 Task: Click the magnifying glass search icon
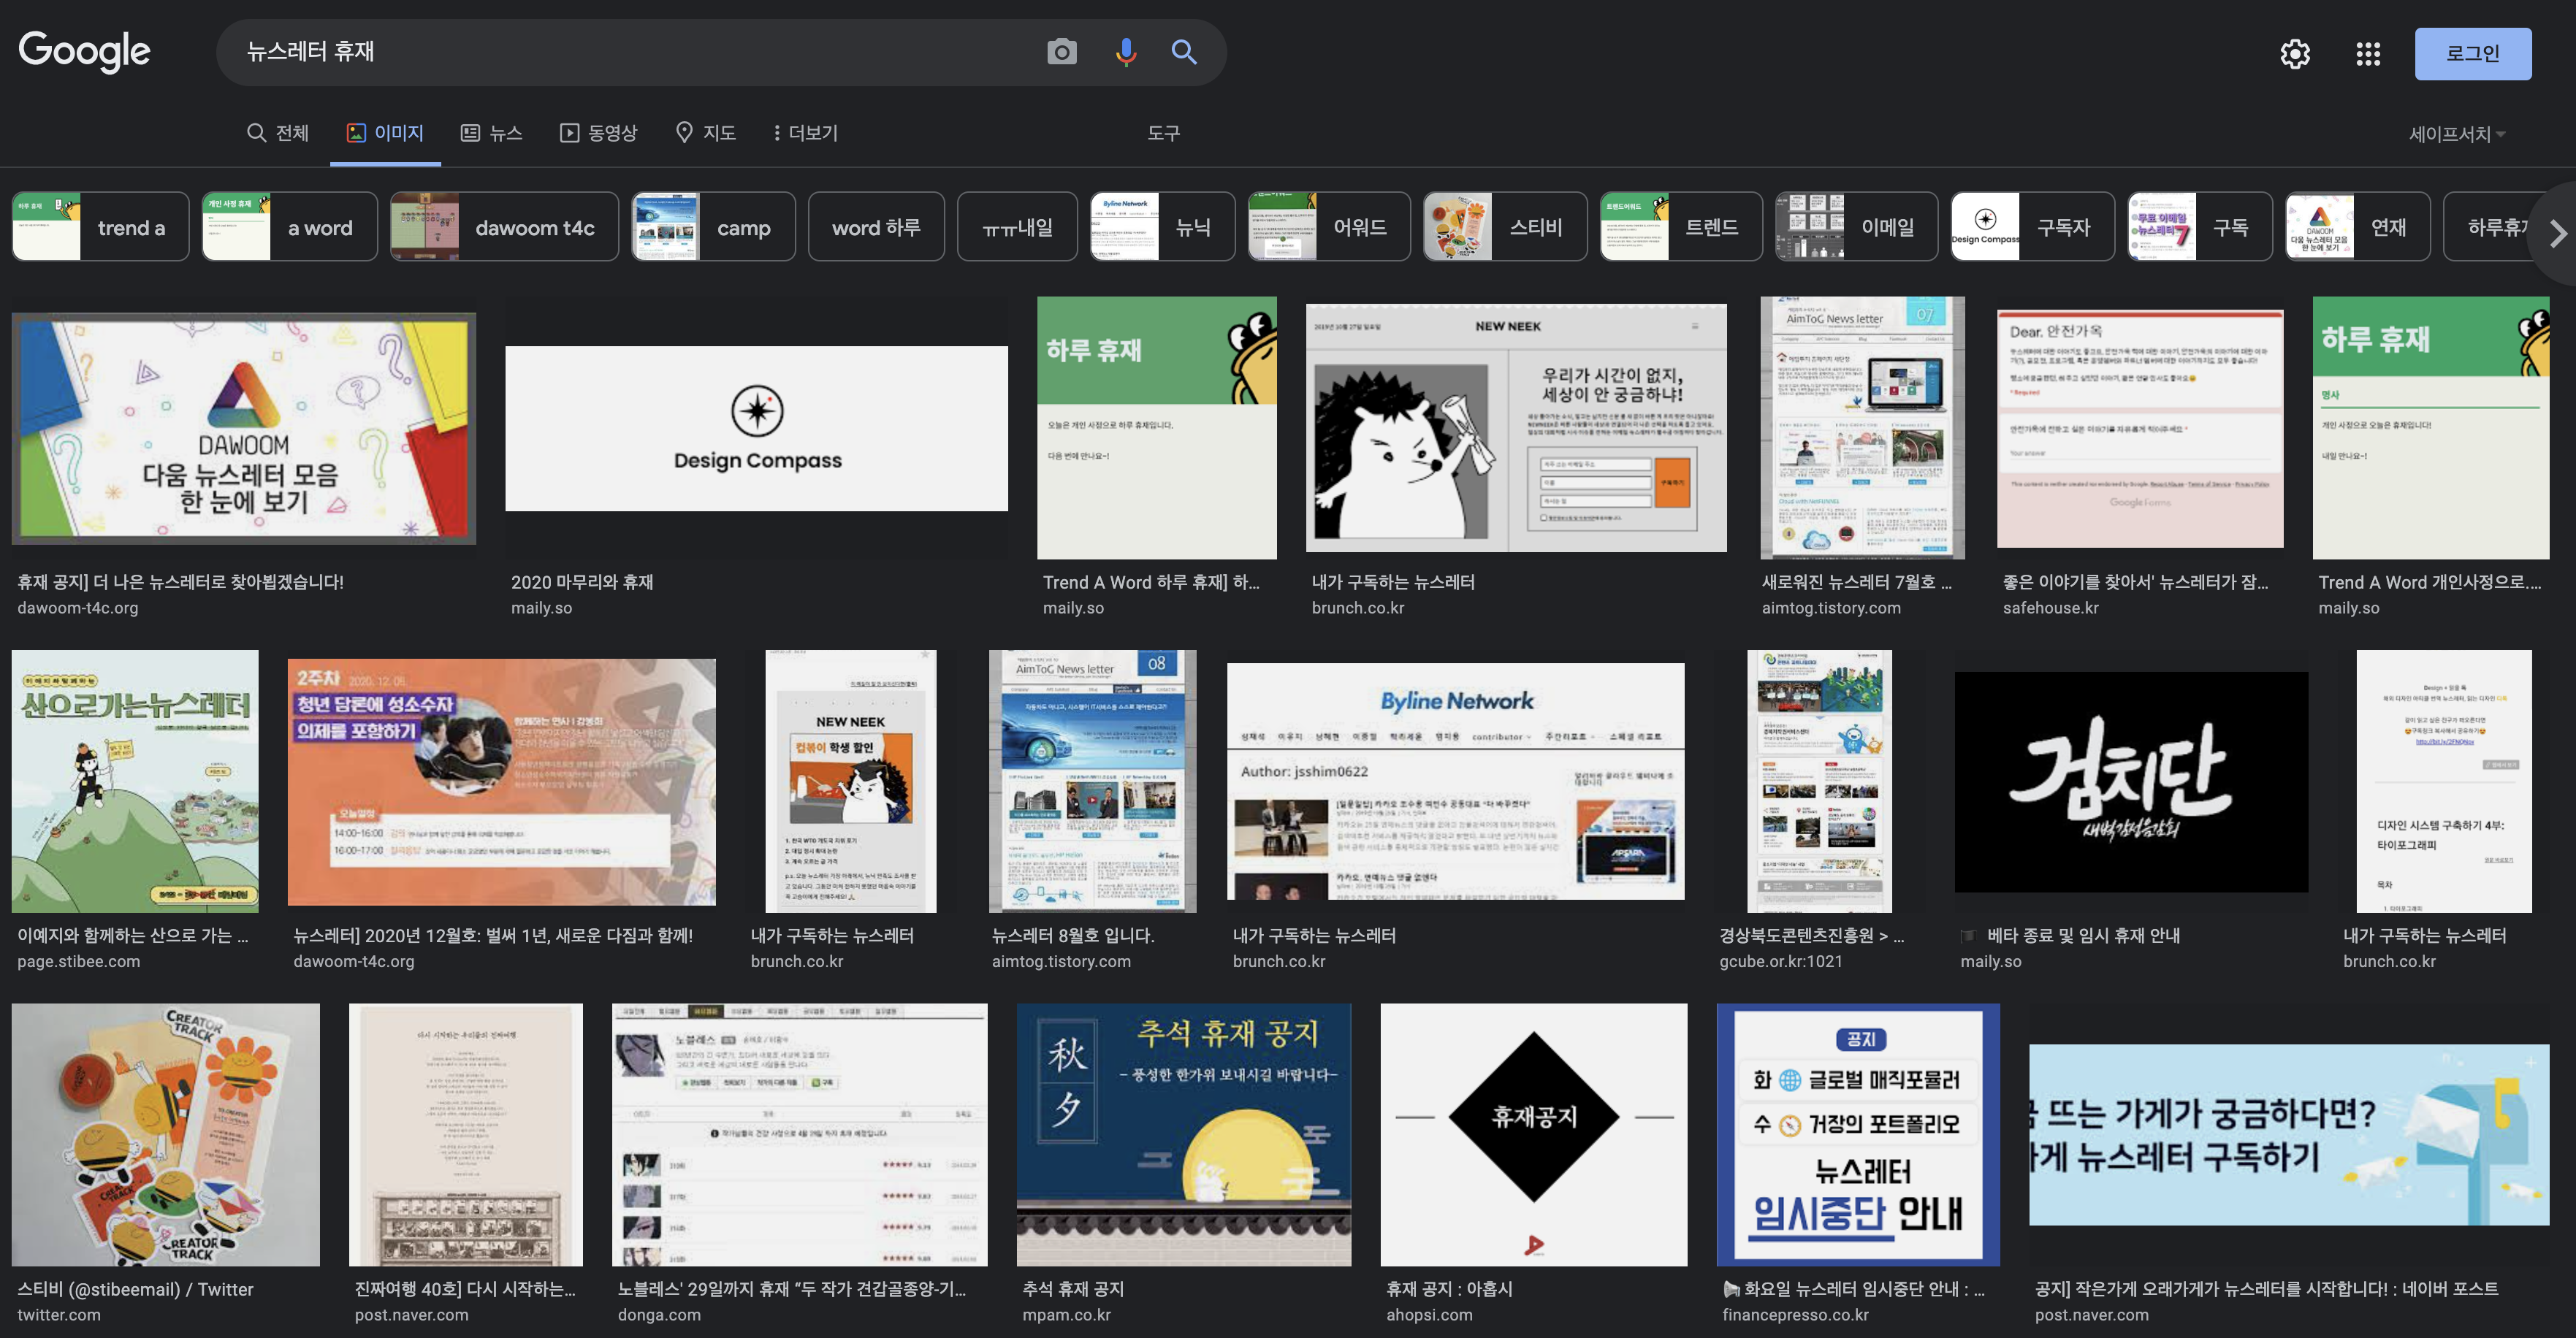1184,51
